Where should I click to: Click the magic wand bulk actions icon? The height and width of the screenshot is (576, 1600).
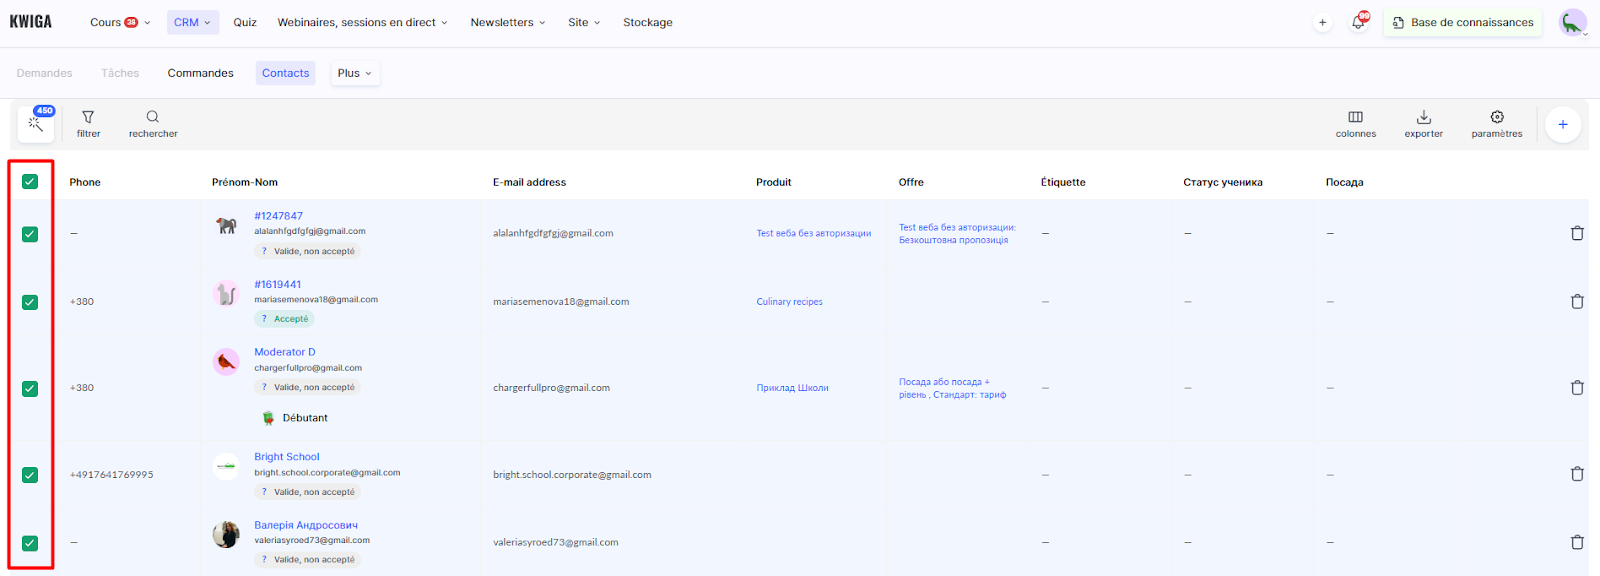click(36, 124)
